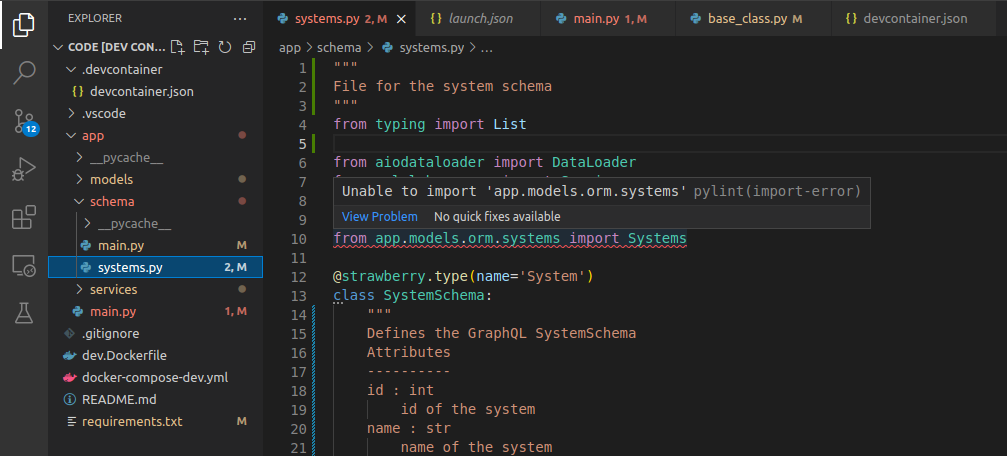Click the Explorer more actions ellipsis

(x=240, y=19)
